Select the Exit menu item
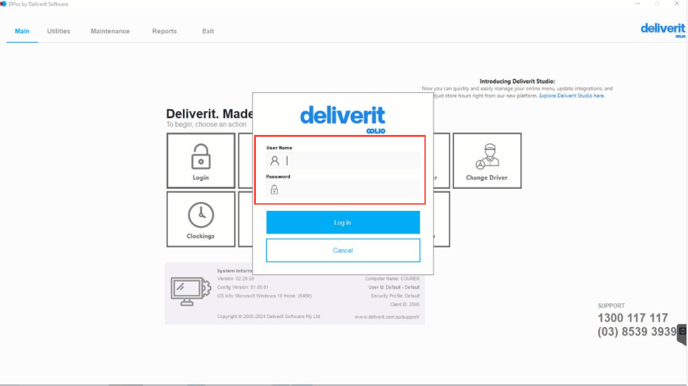 [x=208, y=31]
